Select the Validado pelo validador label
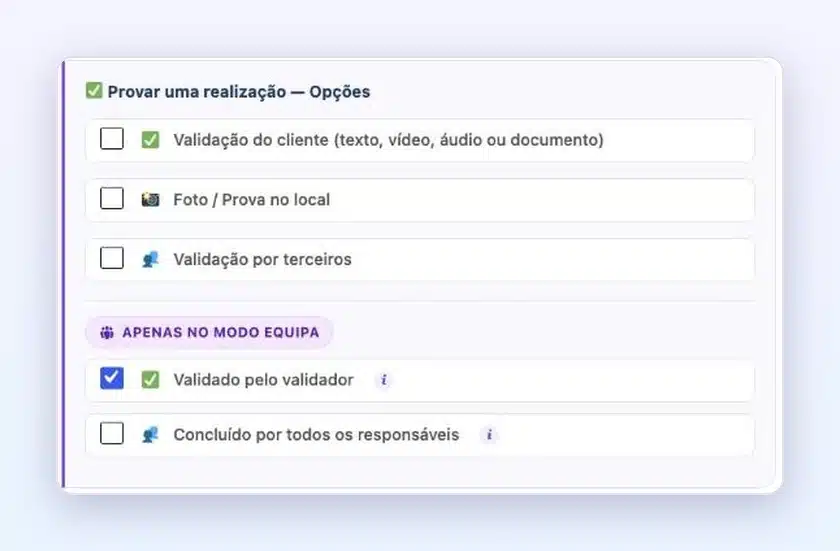 point(264,380)
